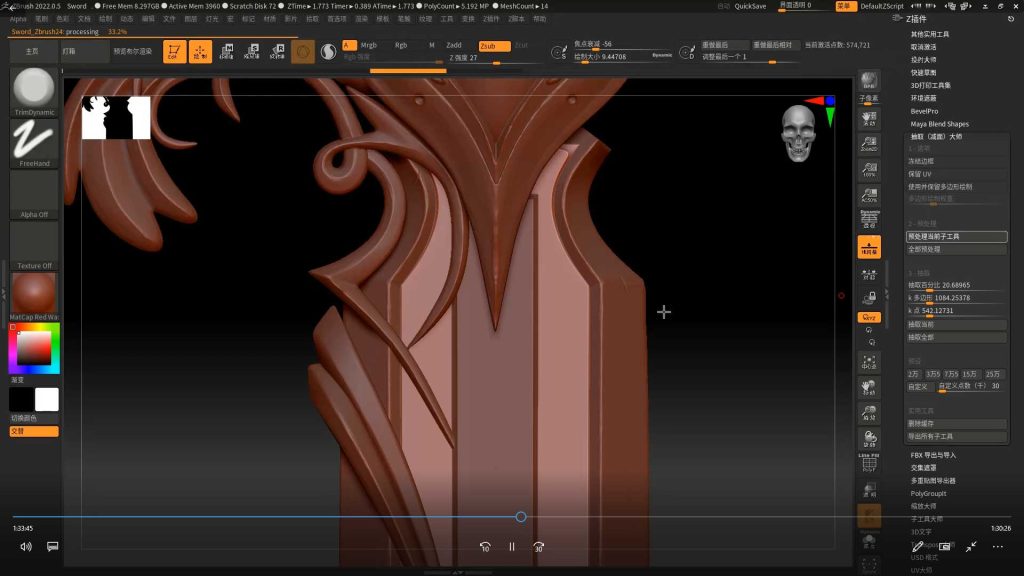Click the Line Fill PolyF icon

(869, 463)
